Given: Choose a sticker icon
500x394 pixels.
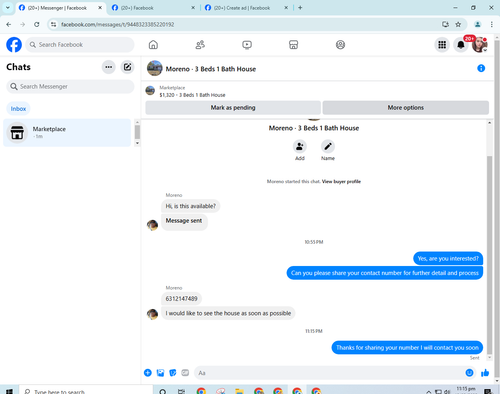Looking at the screenshot, I should click(x=173, y=373).
